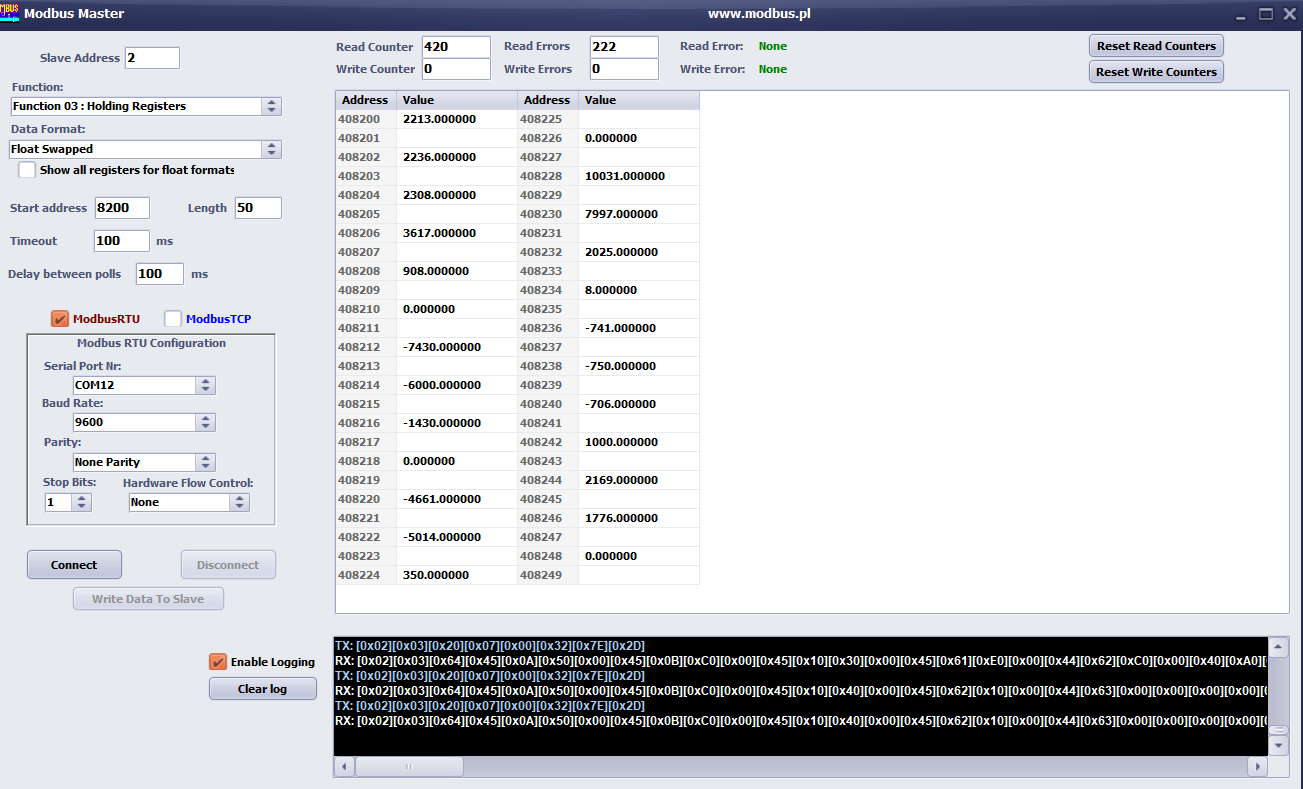Click the Connect button
The height and width of the screenshot is (789, 1303).
click(x=74, y=565)
